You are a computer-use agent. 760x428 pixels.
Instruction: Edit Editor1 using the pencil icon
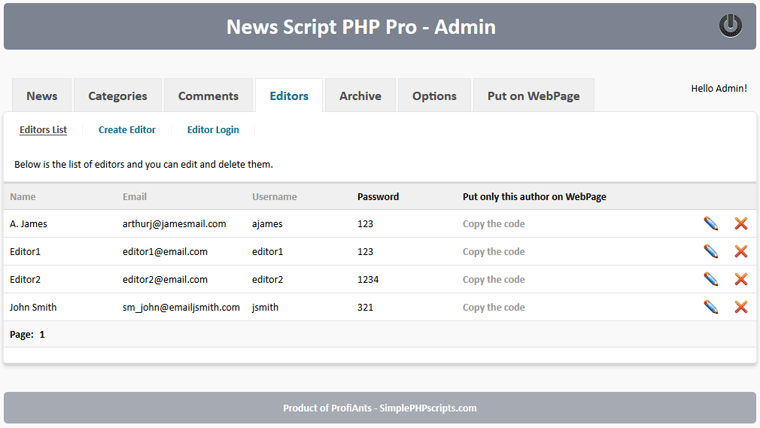(711, 251)
